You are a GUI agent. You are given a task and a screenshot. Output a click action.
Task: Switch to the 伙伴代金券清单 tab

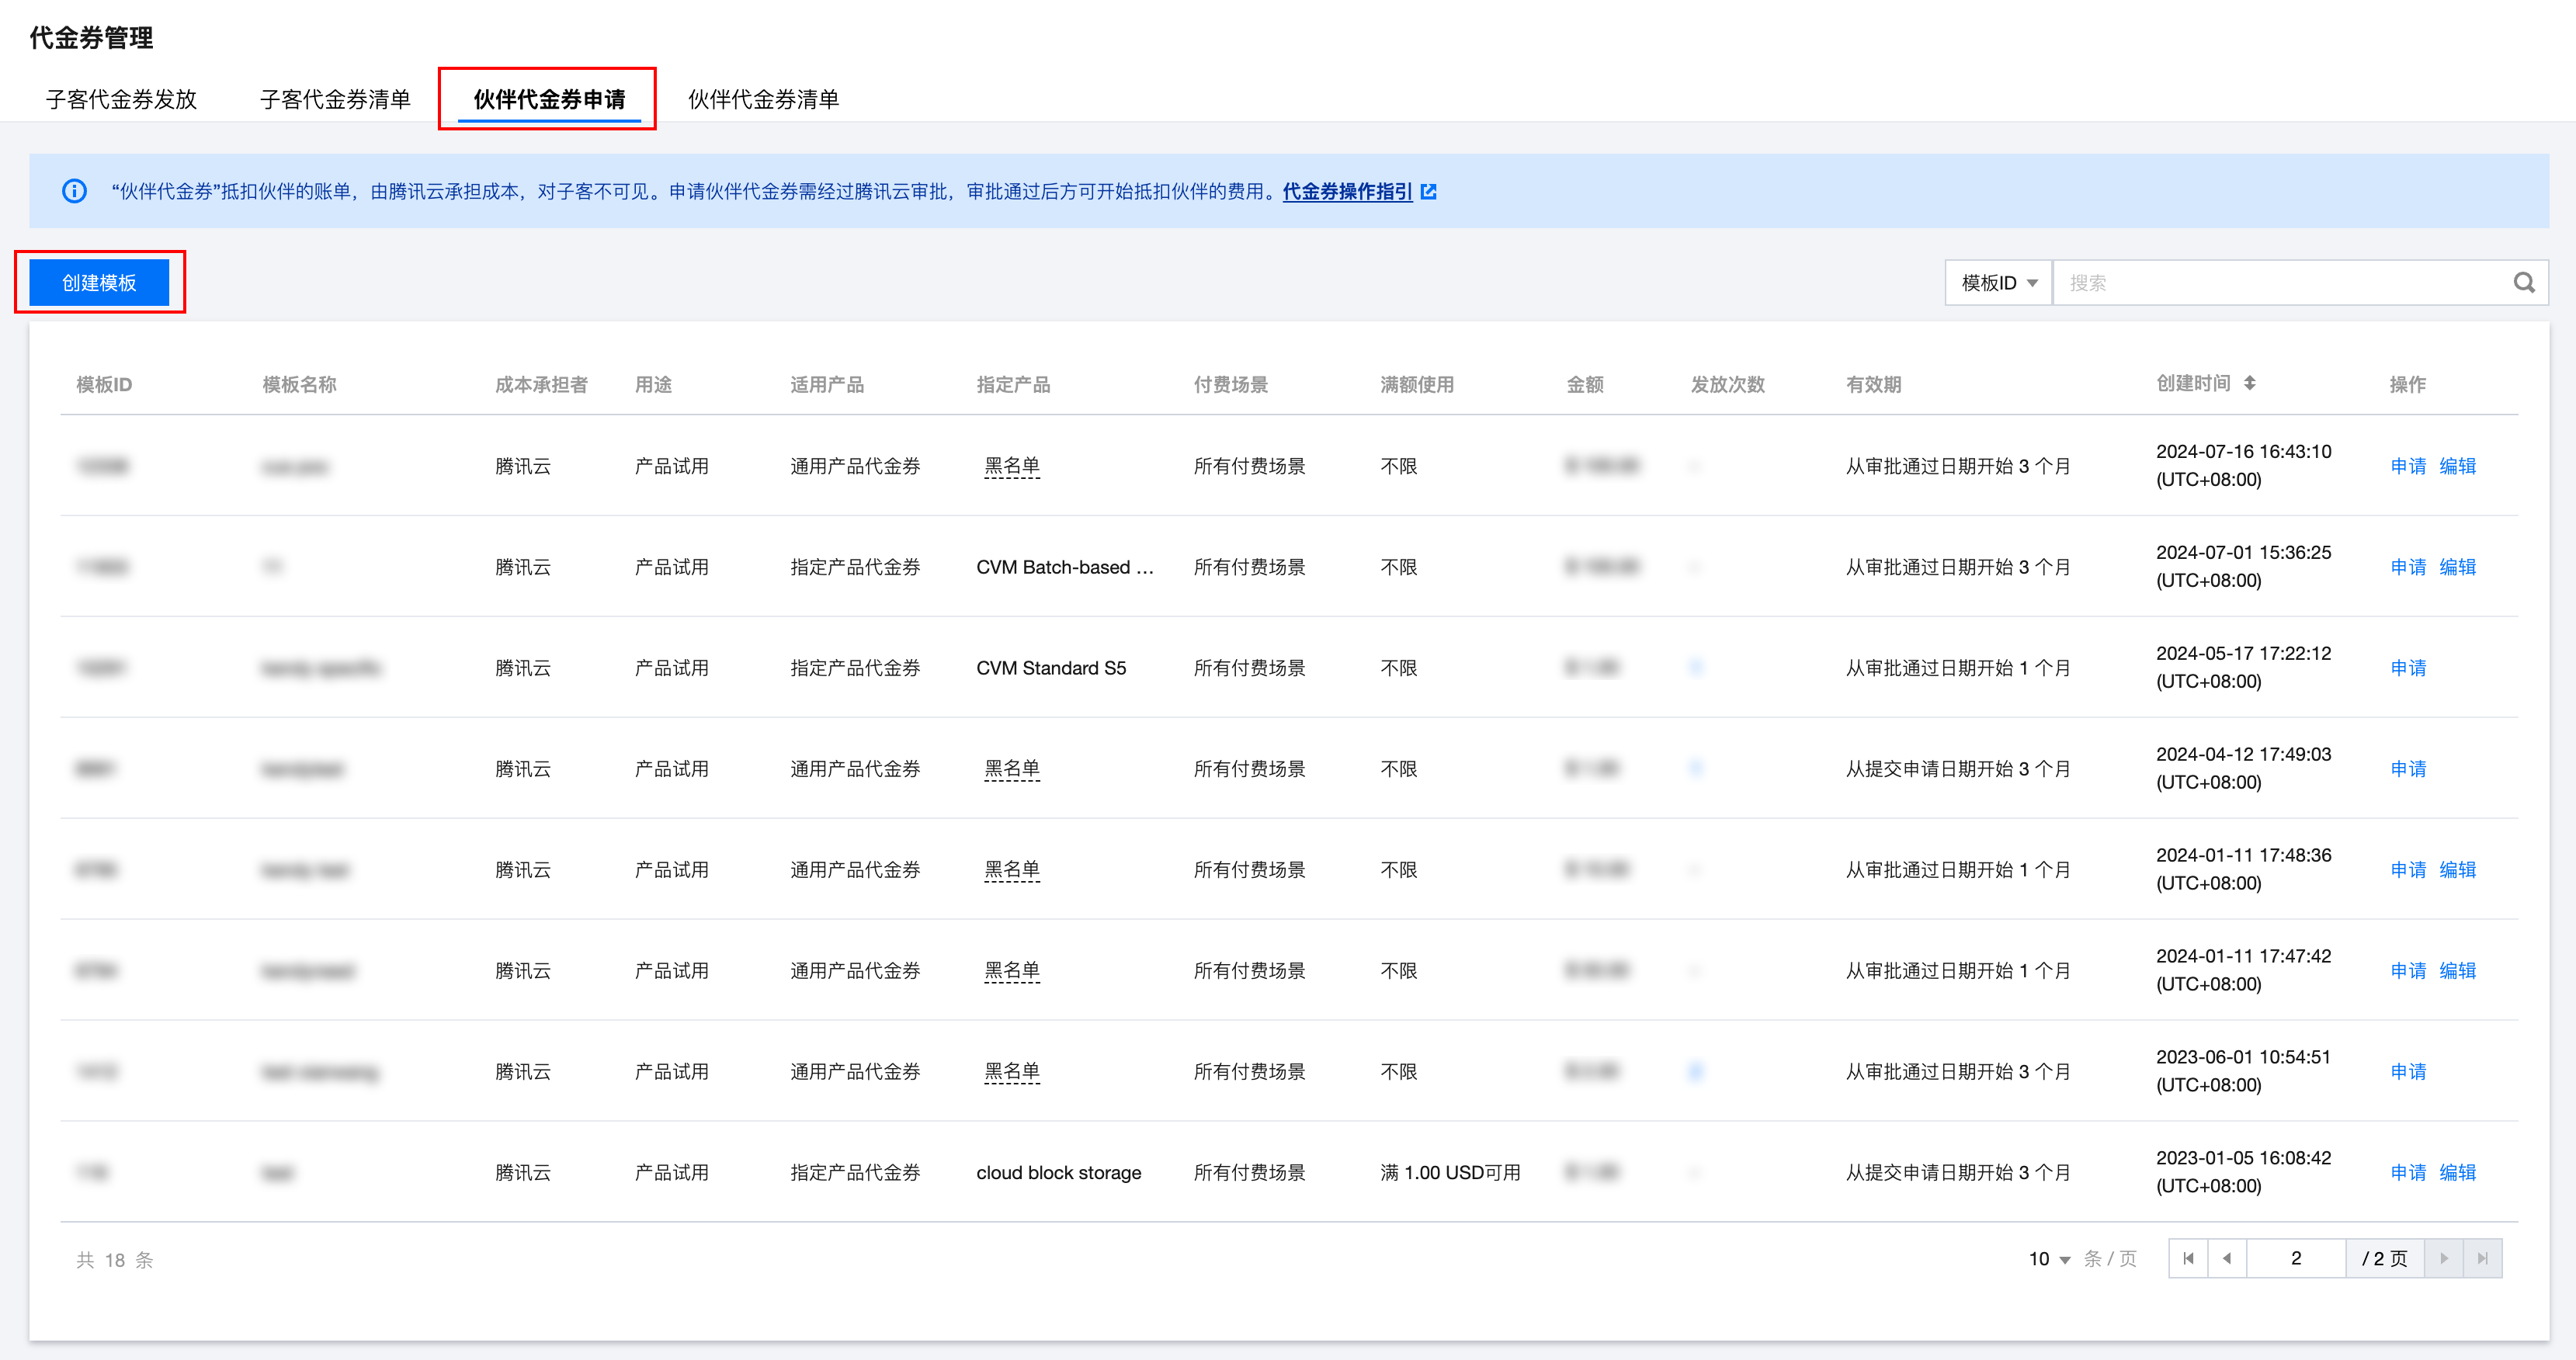point(763,99)
